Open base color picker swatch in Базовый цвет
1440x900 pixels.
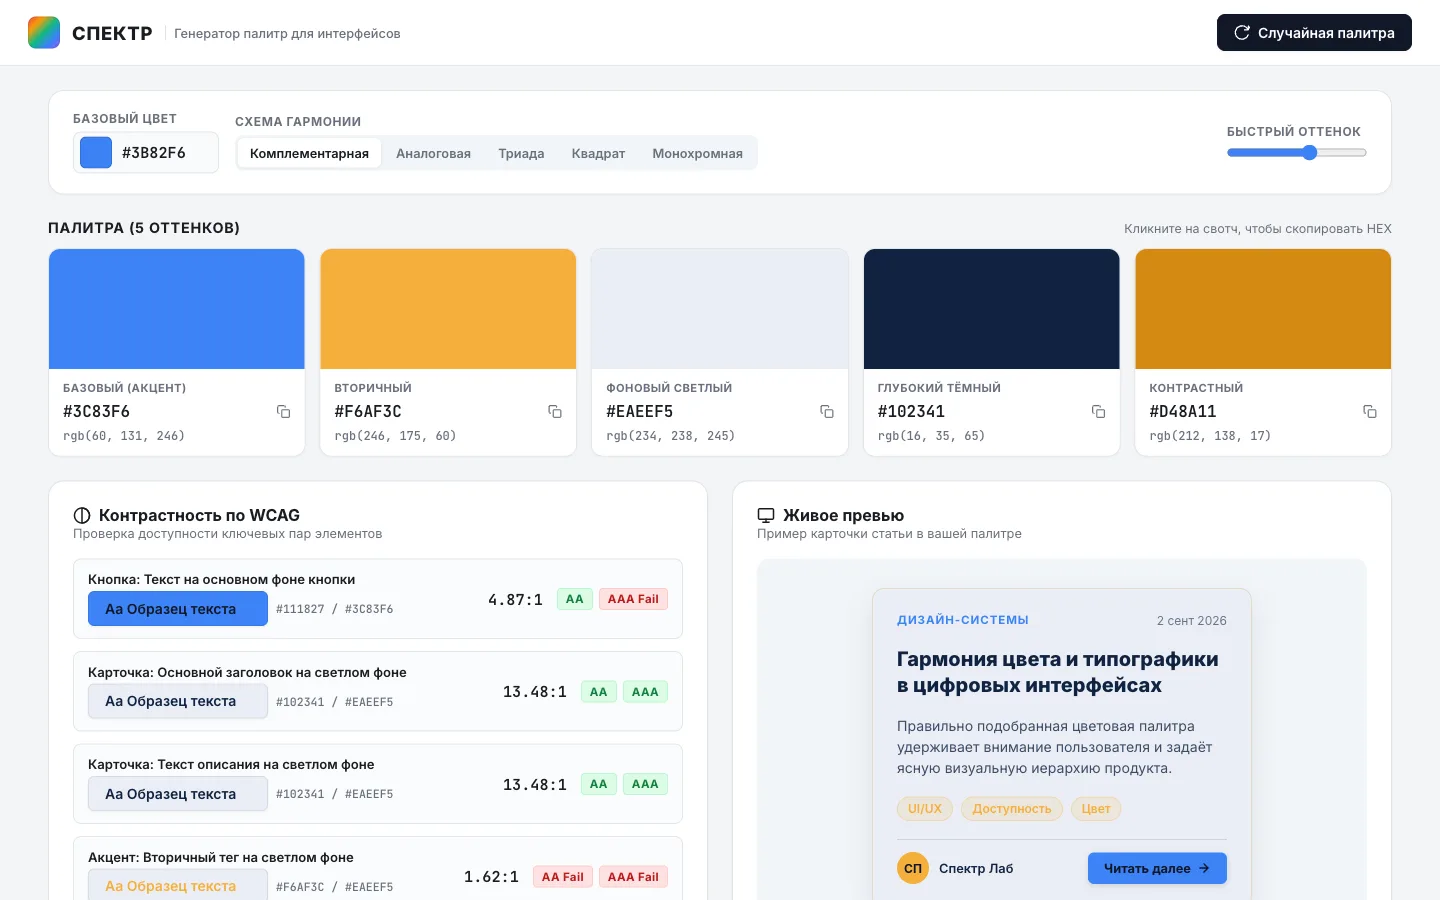coord(96,152)
